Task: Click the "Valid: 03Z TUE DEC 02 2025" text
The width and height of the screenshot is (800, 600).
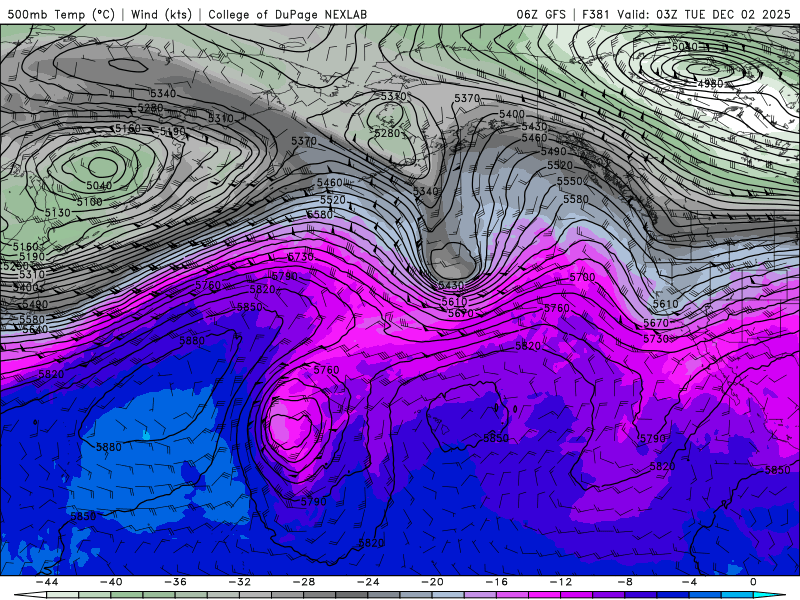Action: pyautogui.click(x=703, y=14)
